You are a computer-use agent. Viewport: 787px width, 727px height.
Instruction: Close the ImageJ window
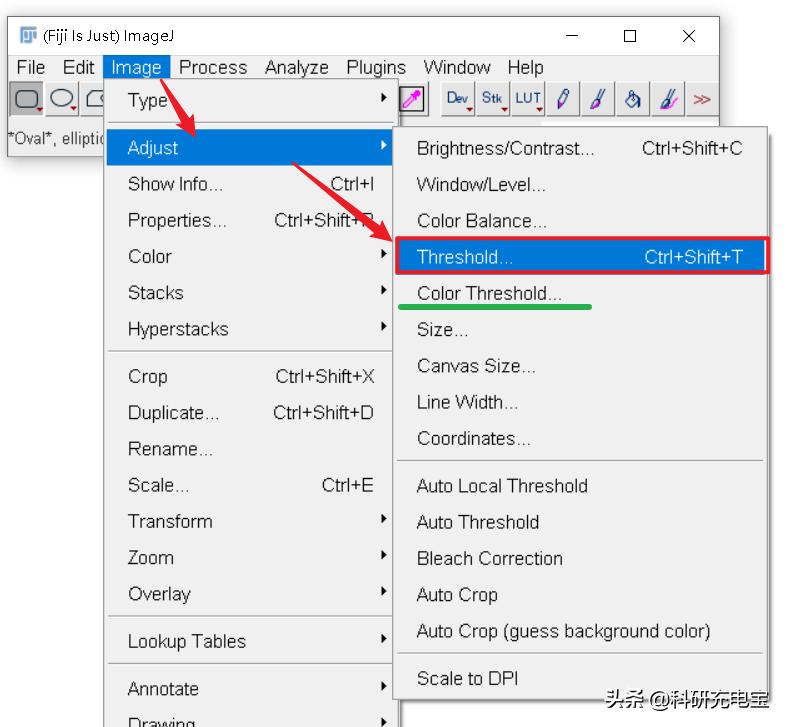point(689,36)
